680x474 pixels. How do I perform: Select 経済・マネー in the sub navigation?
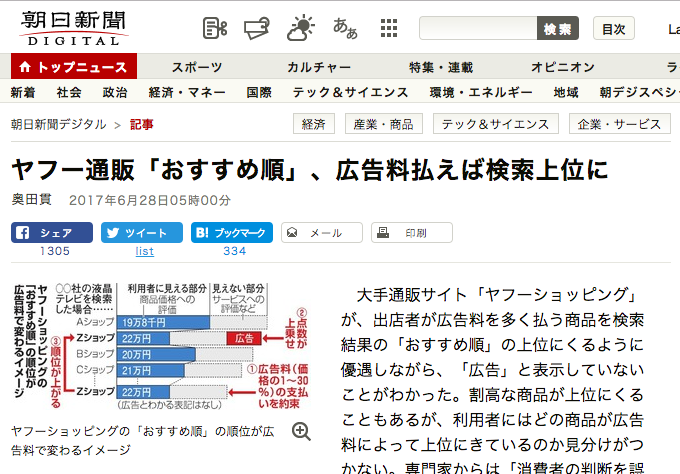pos(187,92)
